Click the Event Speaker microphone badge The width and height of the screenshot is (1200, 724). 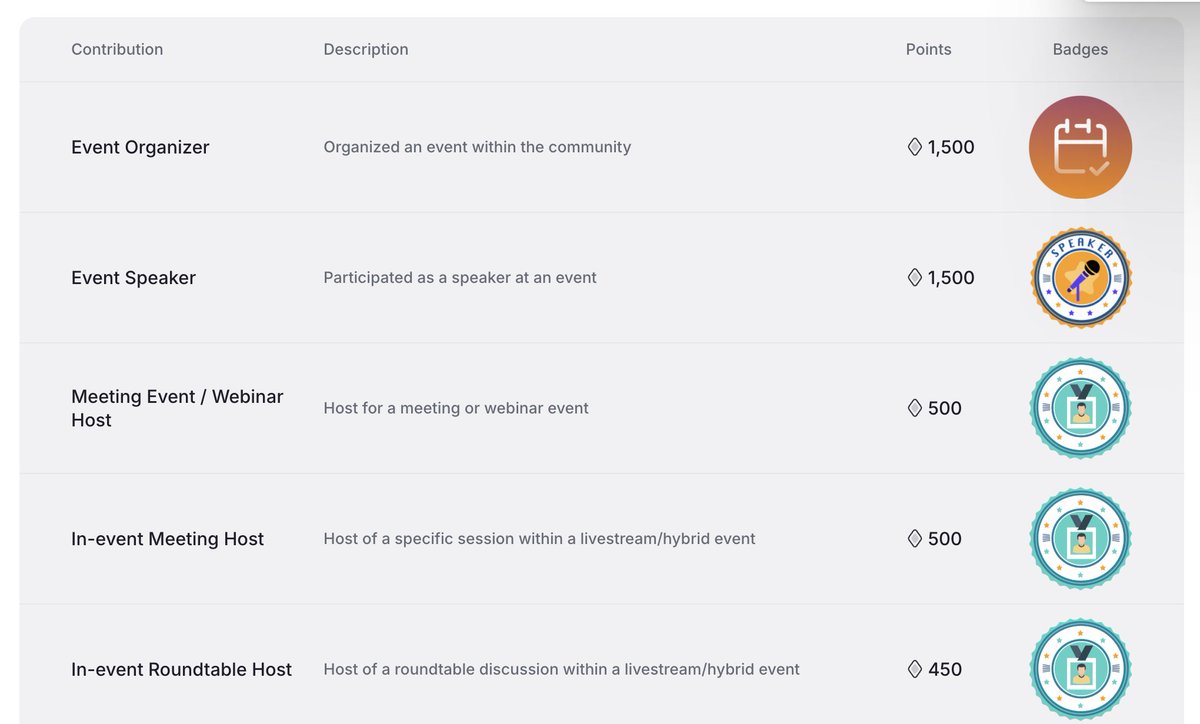pos(1080,278)
